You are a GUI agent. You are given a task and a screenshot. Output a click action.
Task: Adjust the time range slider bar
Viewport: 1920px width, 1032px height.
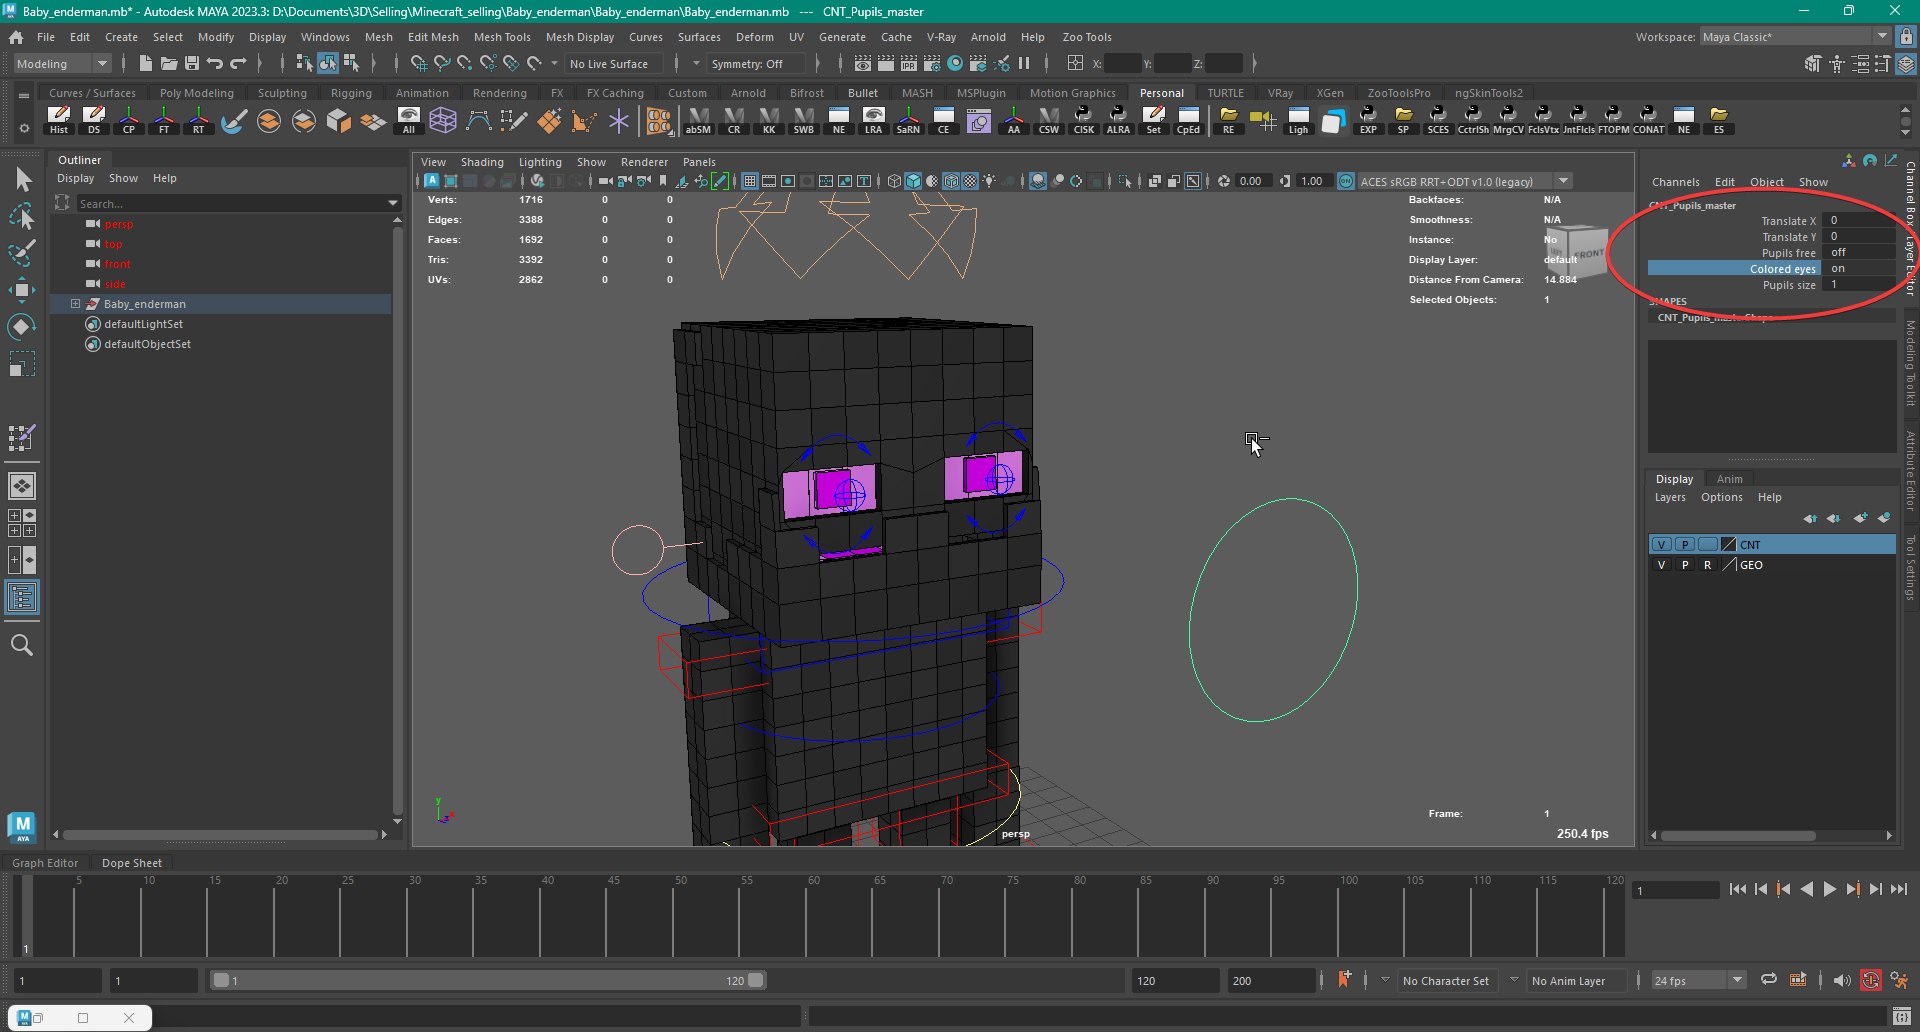(x=489, y=980)
